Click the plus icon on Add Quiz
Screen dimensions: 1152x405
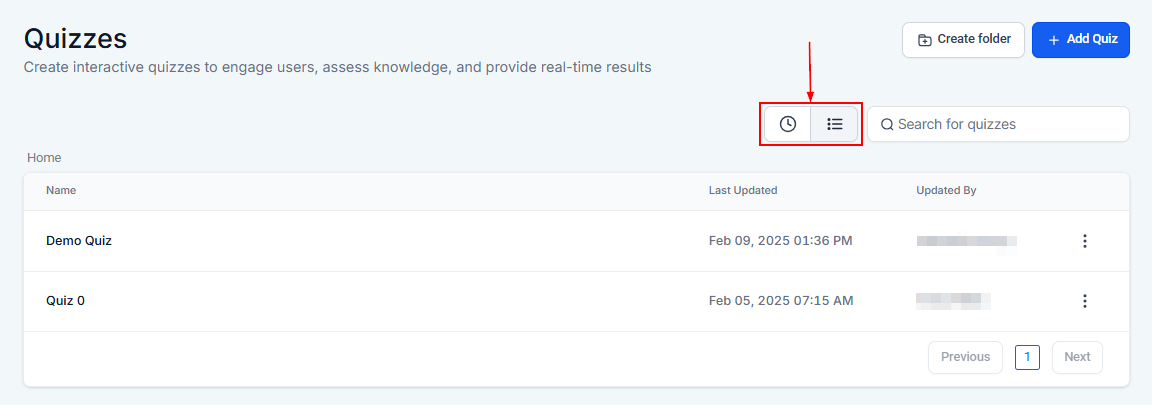[1054, 40]
